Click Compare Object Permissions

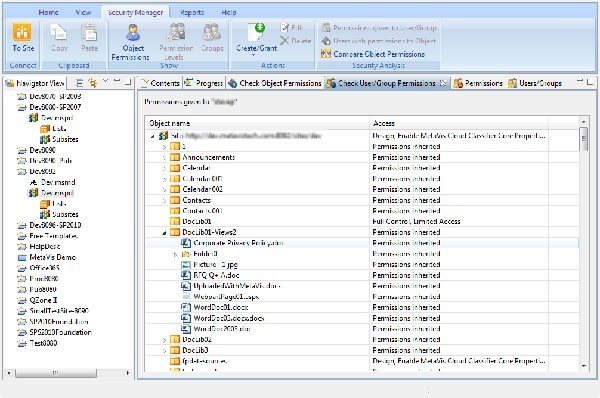pos(373,54)
